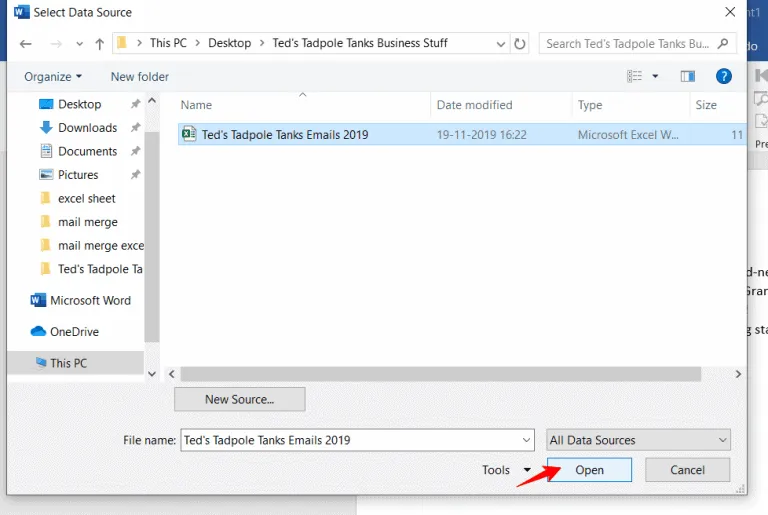The width and height of the screenshot is (768, 515).
Task: Click the Excel icon of the listed file
Action: [x=189, y=134]
